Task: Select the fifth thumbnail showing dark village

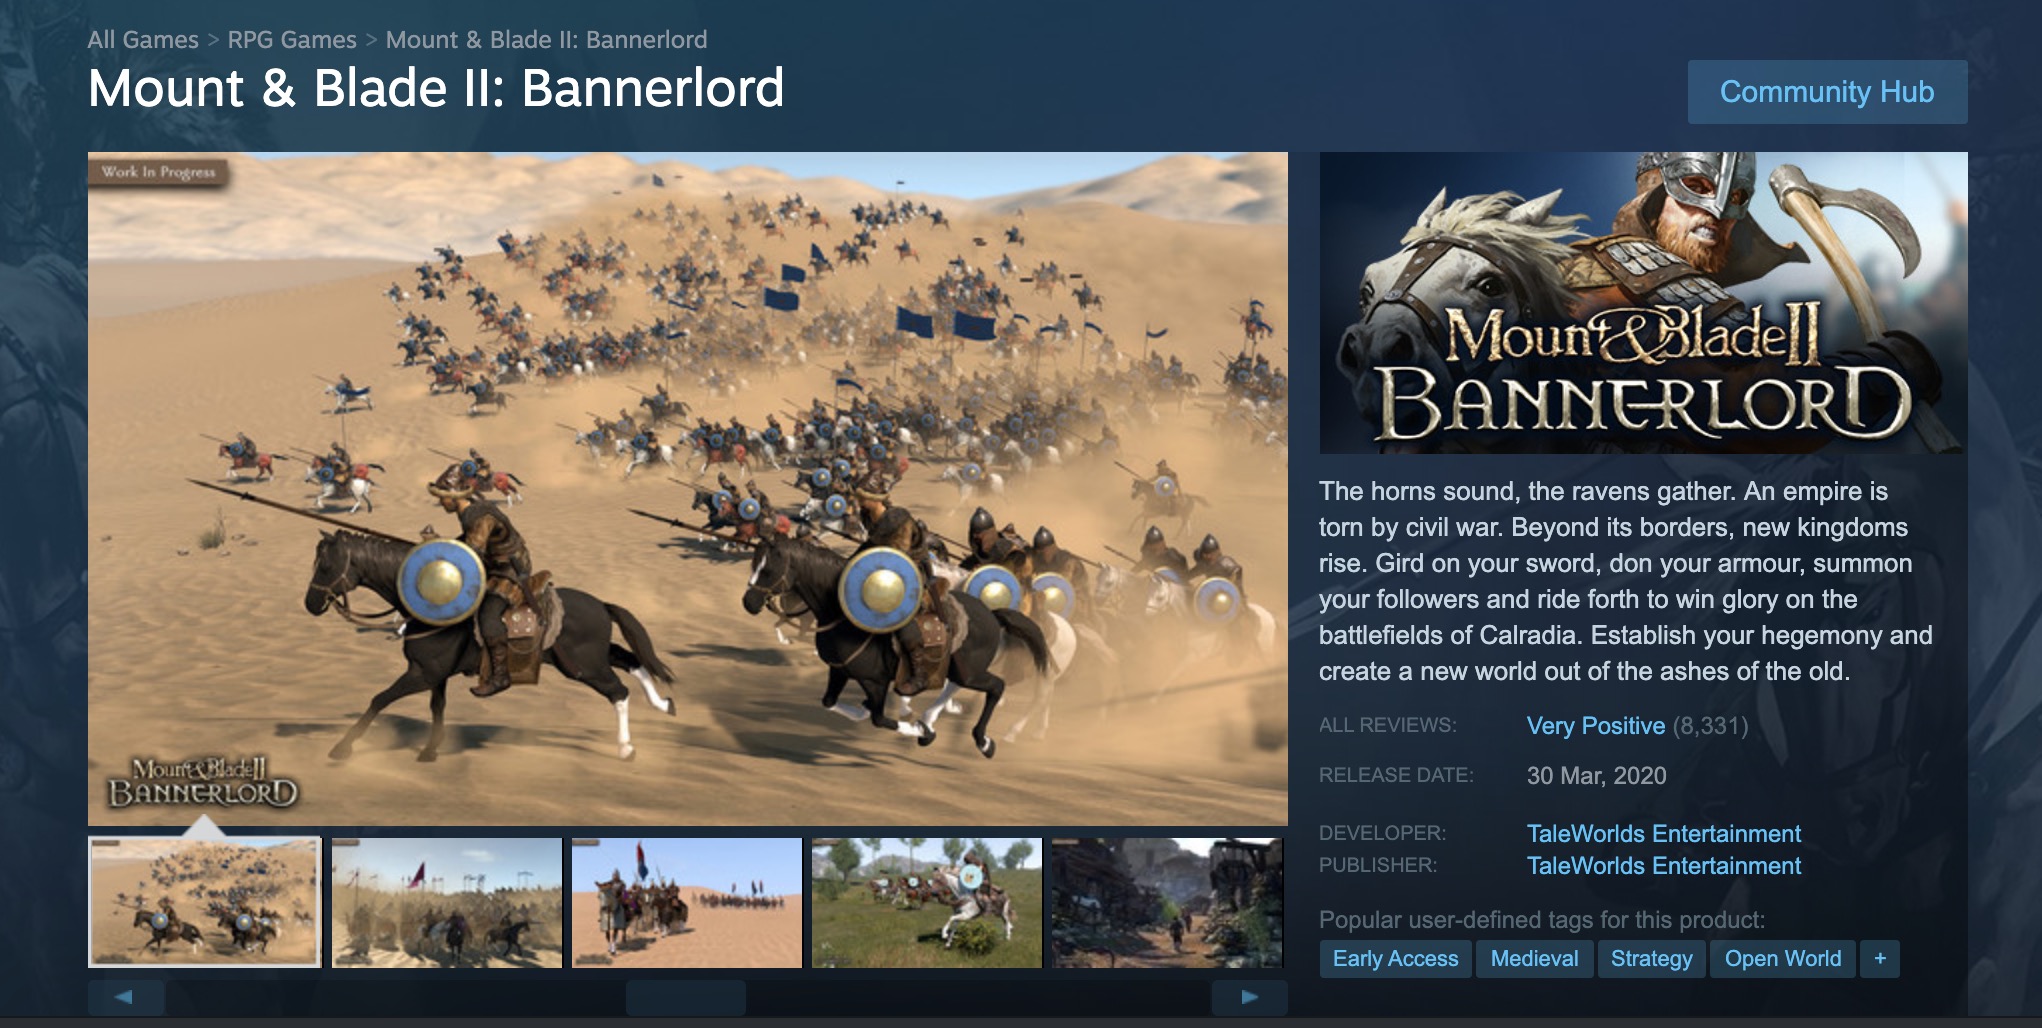Action: click(1167, 903)
